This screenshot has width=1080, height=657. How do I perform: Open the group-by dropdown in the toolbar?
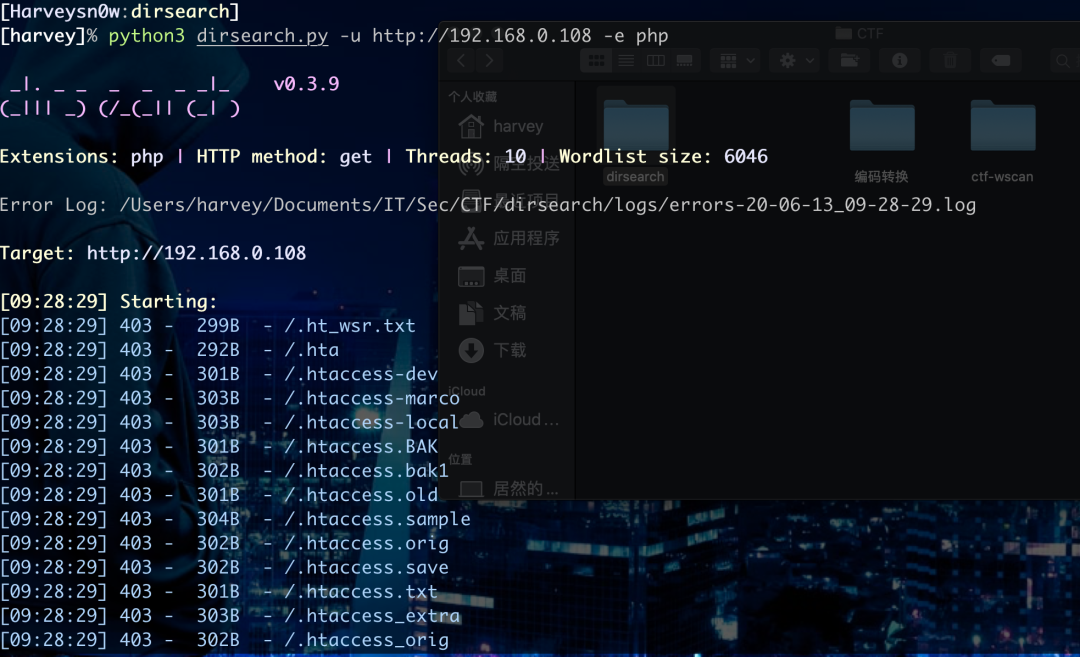click(x=735, y=60)
